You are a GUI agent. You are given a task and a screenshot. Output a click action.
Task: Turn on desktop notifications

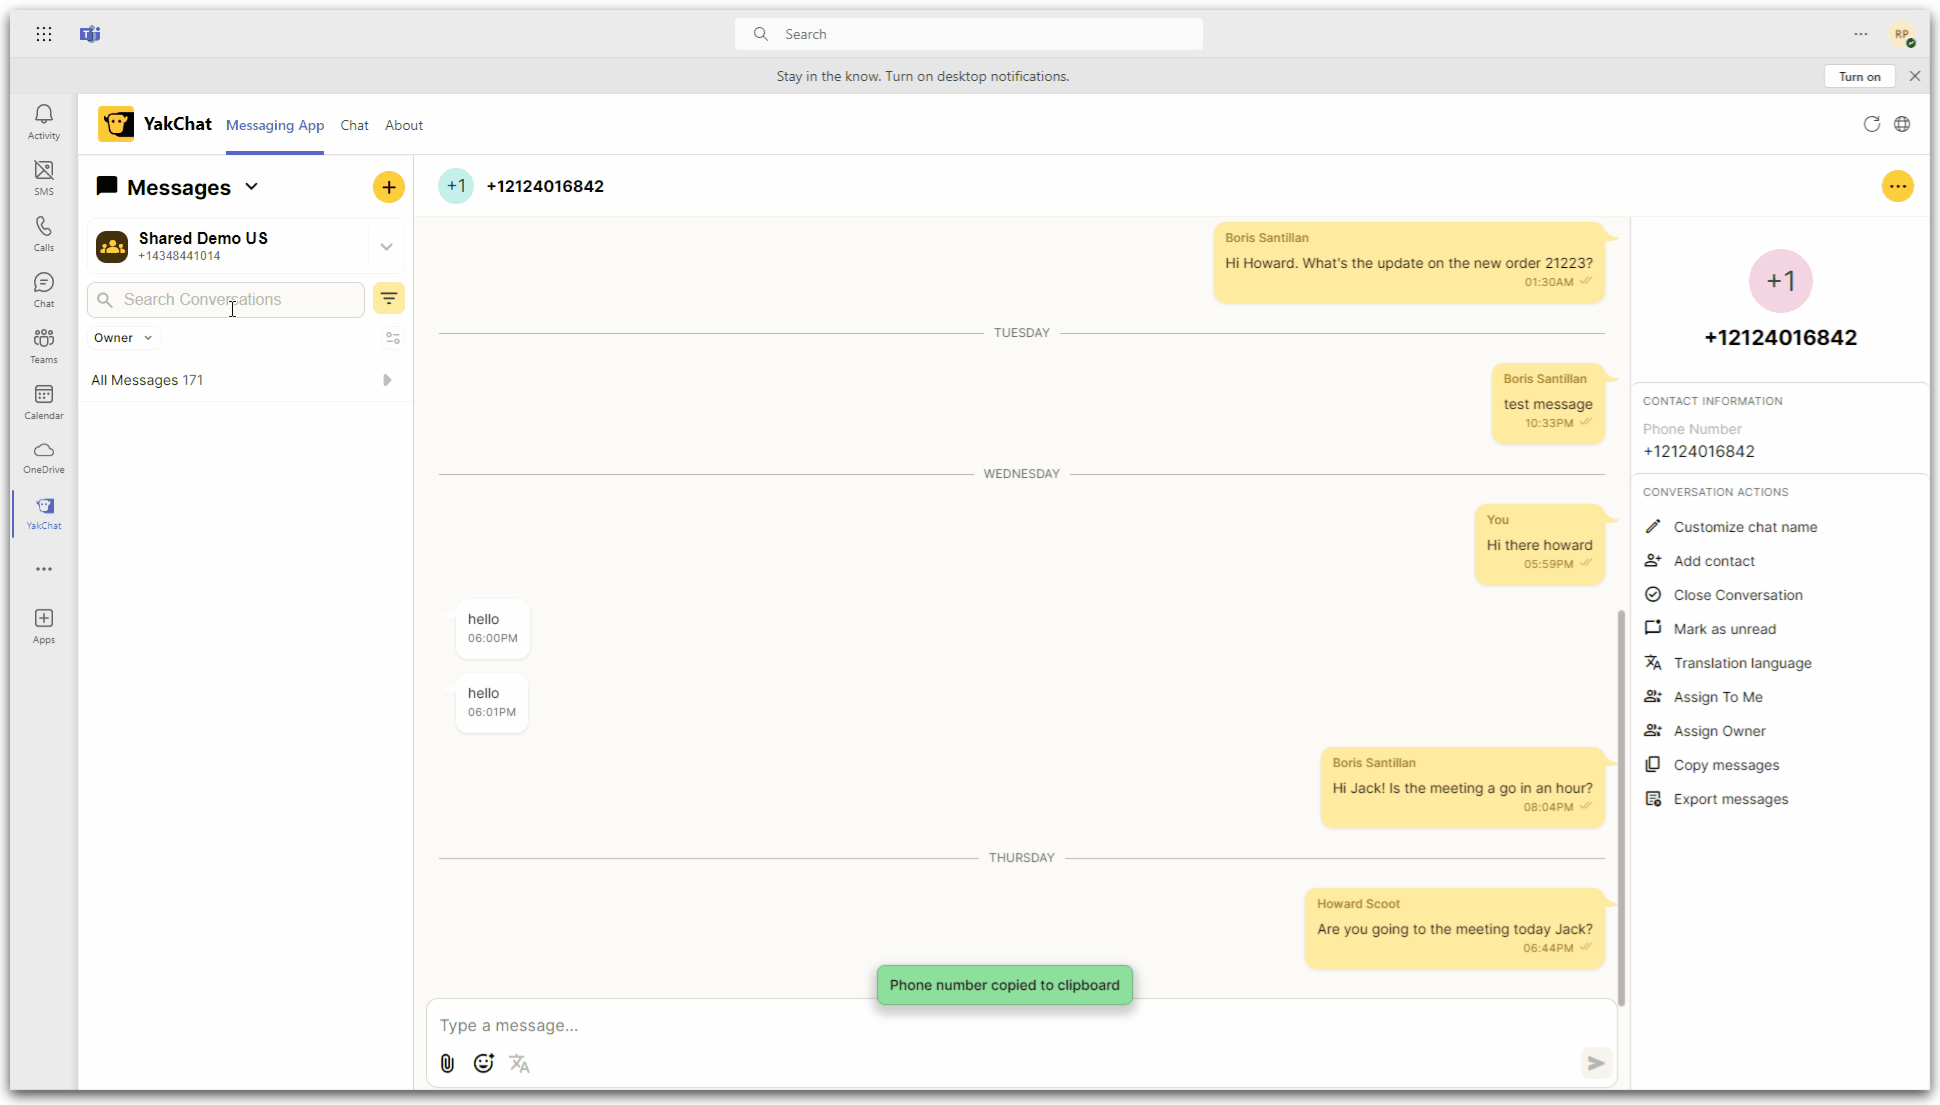[x=1859, y=76]
